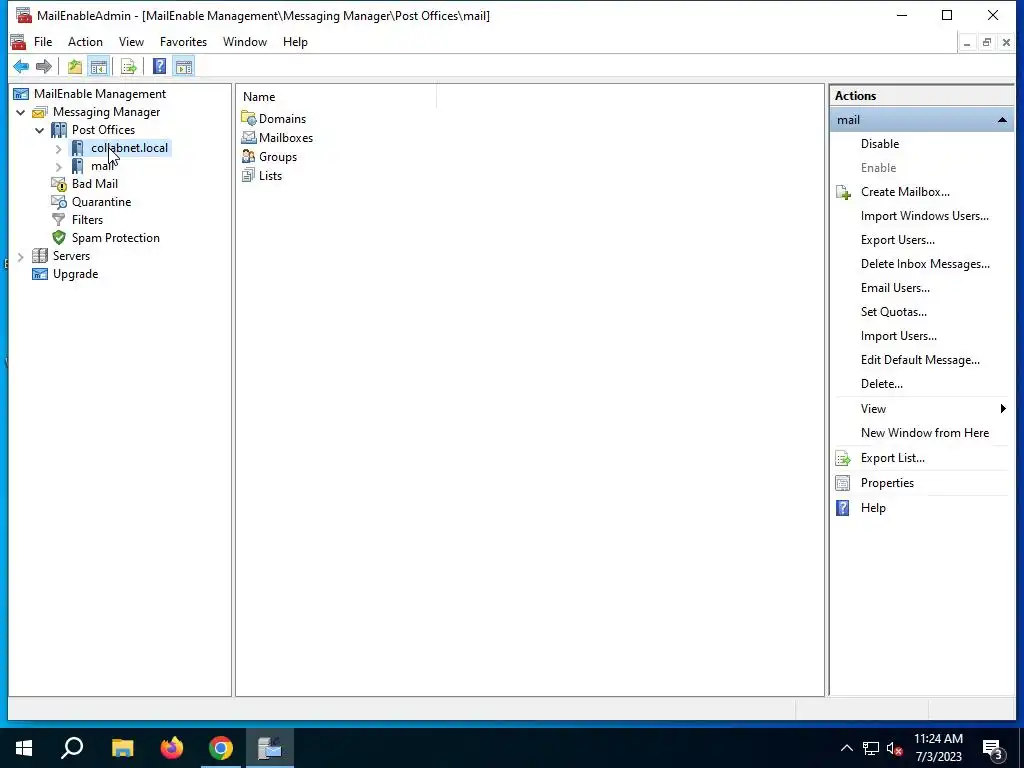Click the Quarantine envelope icon
Viewport: 1024px width, 768px height.
point(59,202)
